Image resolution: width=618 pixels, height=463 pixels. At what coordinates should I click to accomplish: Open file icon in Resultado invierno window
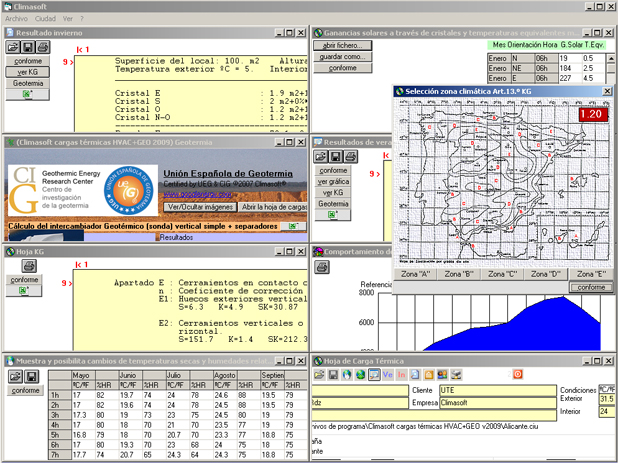[x=13, y=47]
